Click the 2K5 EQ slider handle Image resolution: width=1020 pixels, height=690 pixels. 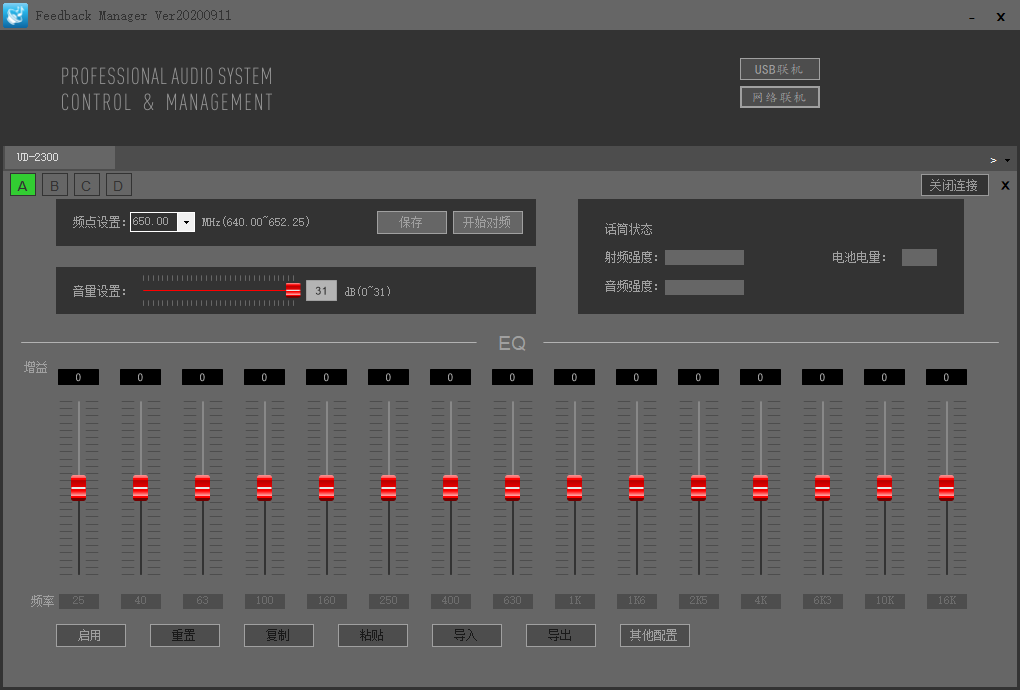[699, 487]
